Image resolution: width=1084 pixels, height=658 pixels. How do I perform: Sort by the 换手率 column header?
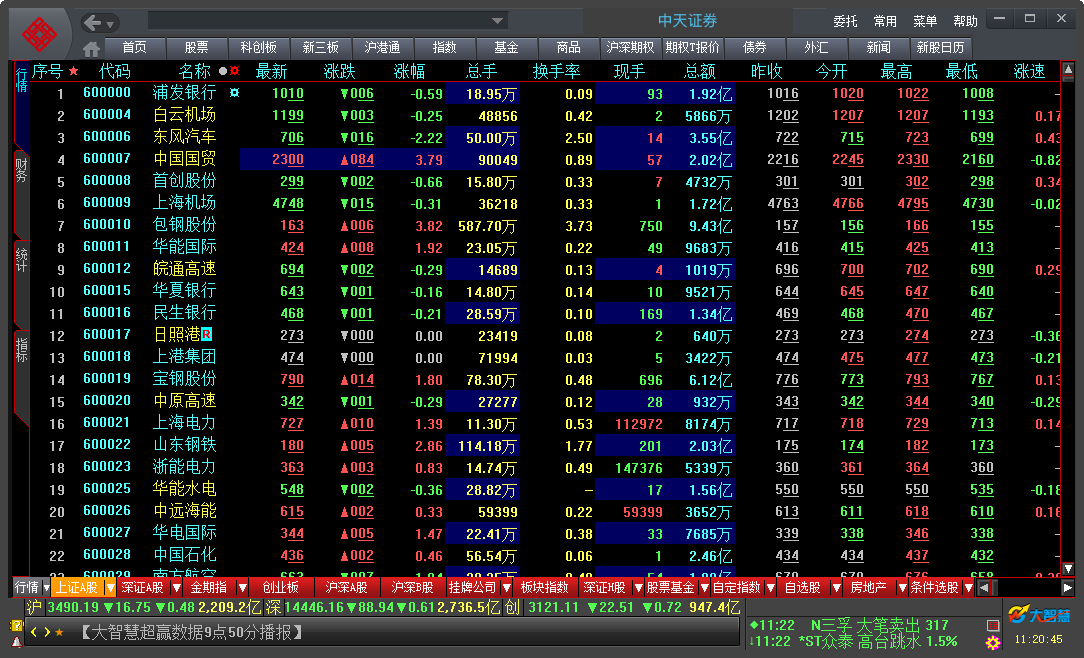click(557, 71)
